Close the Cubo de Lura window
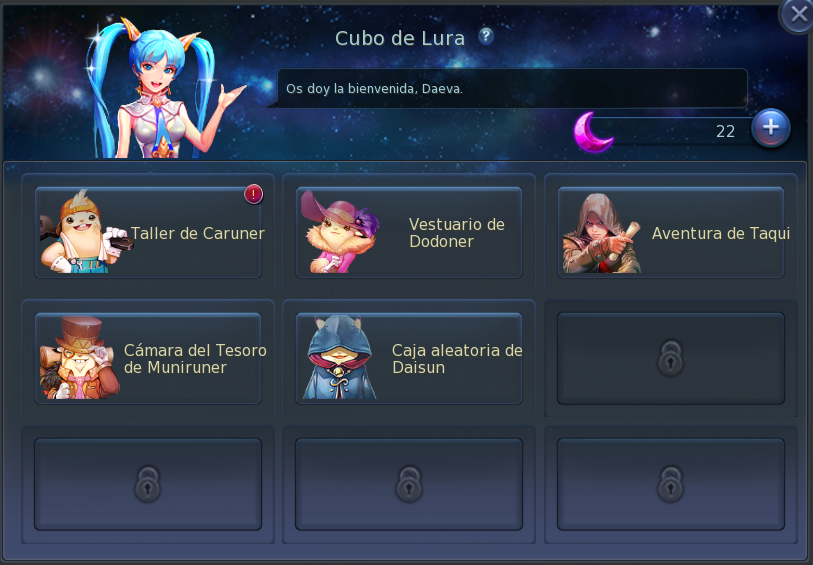 click(x=797, y=16)
